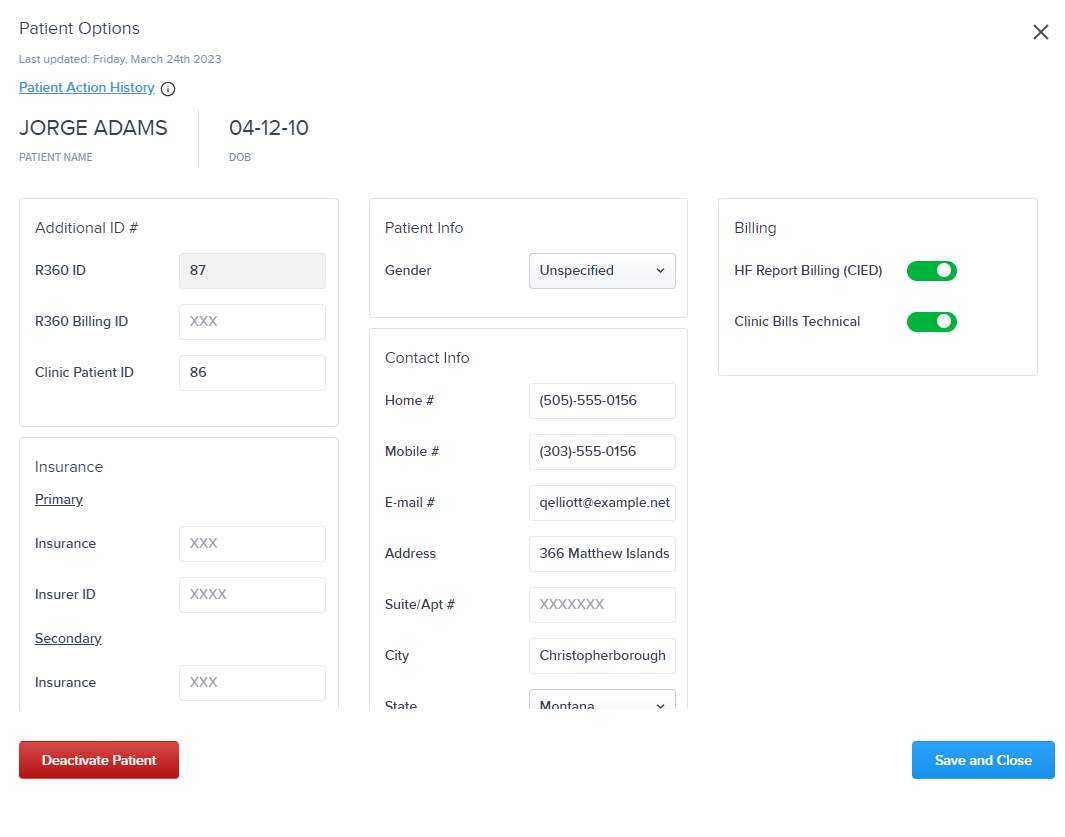Select the Clinic Patient ID field
Image resolution: width=1065 pixels, height=837 pixels.
252,372
